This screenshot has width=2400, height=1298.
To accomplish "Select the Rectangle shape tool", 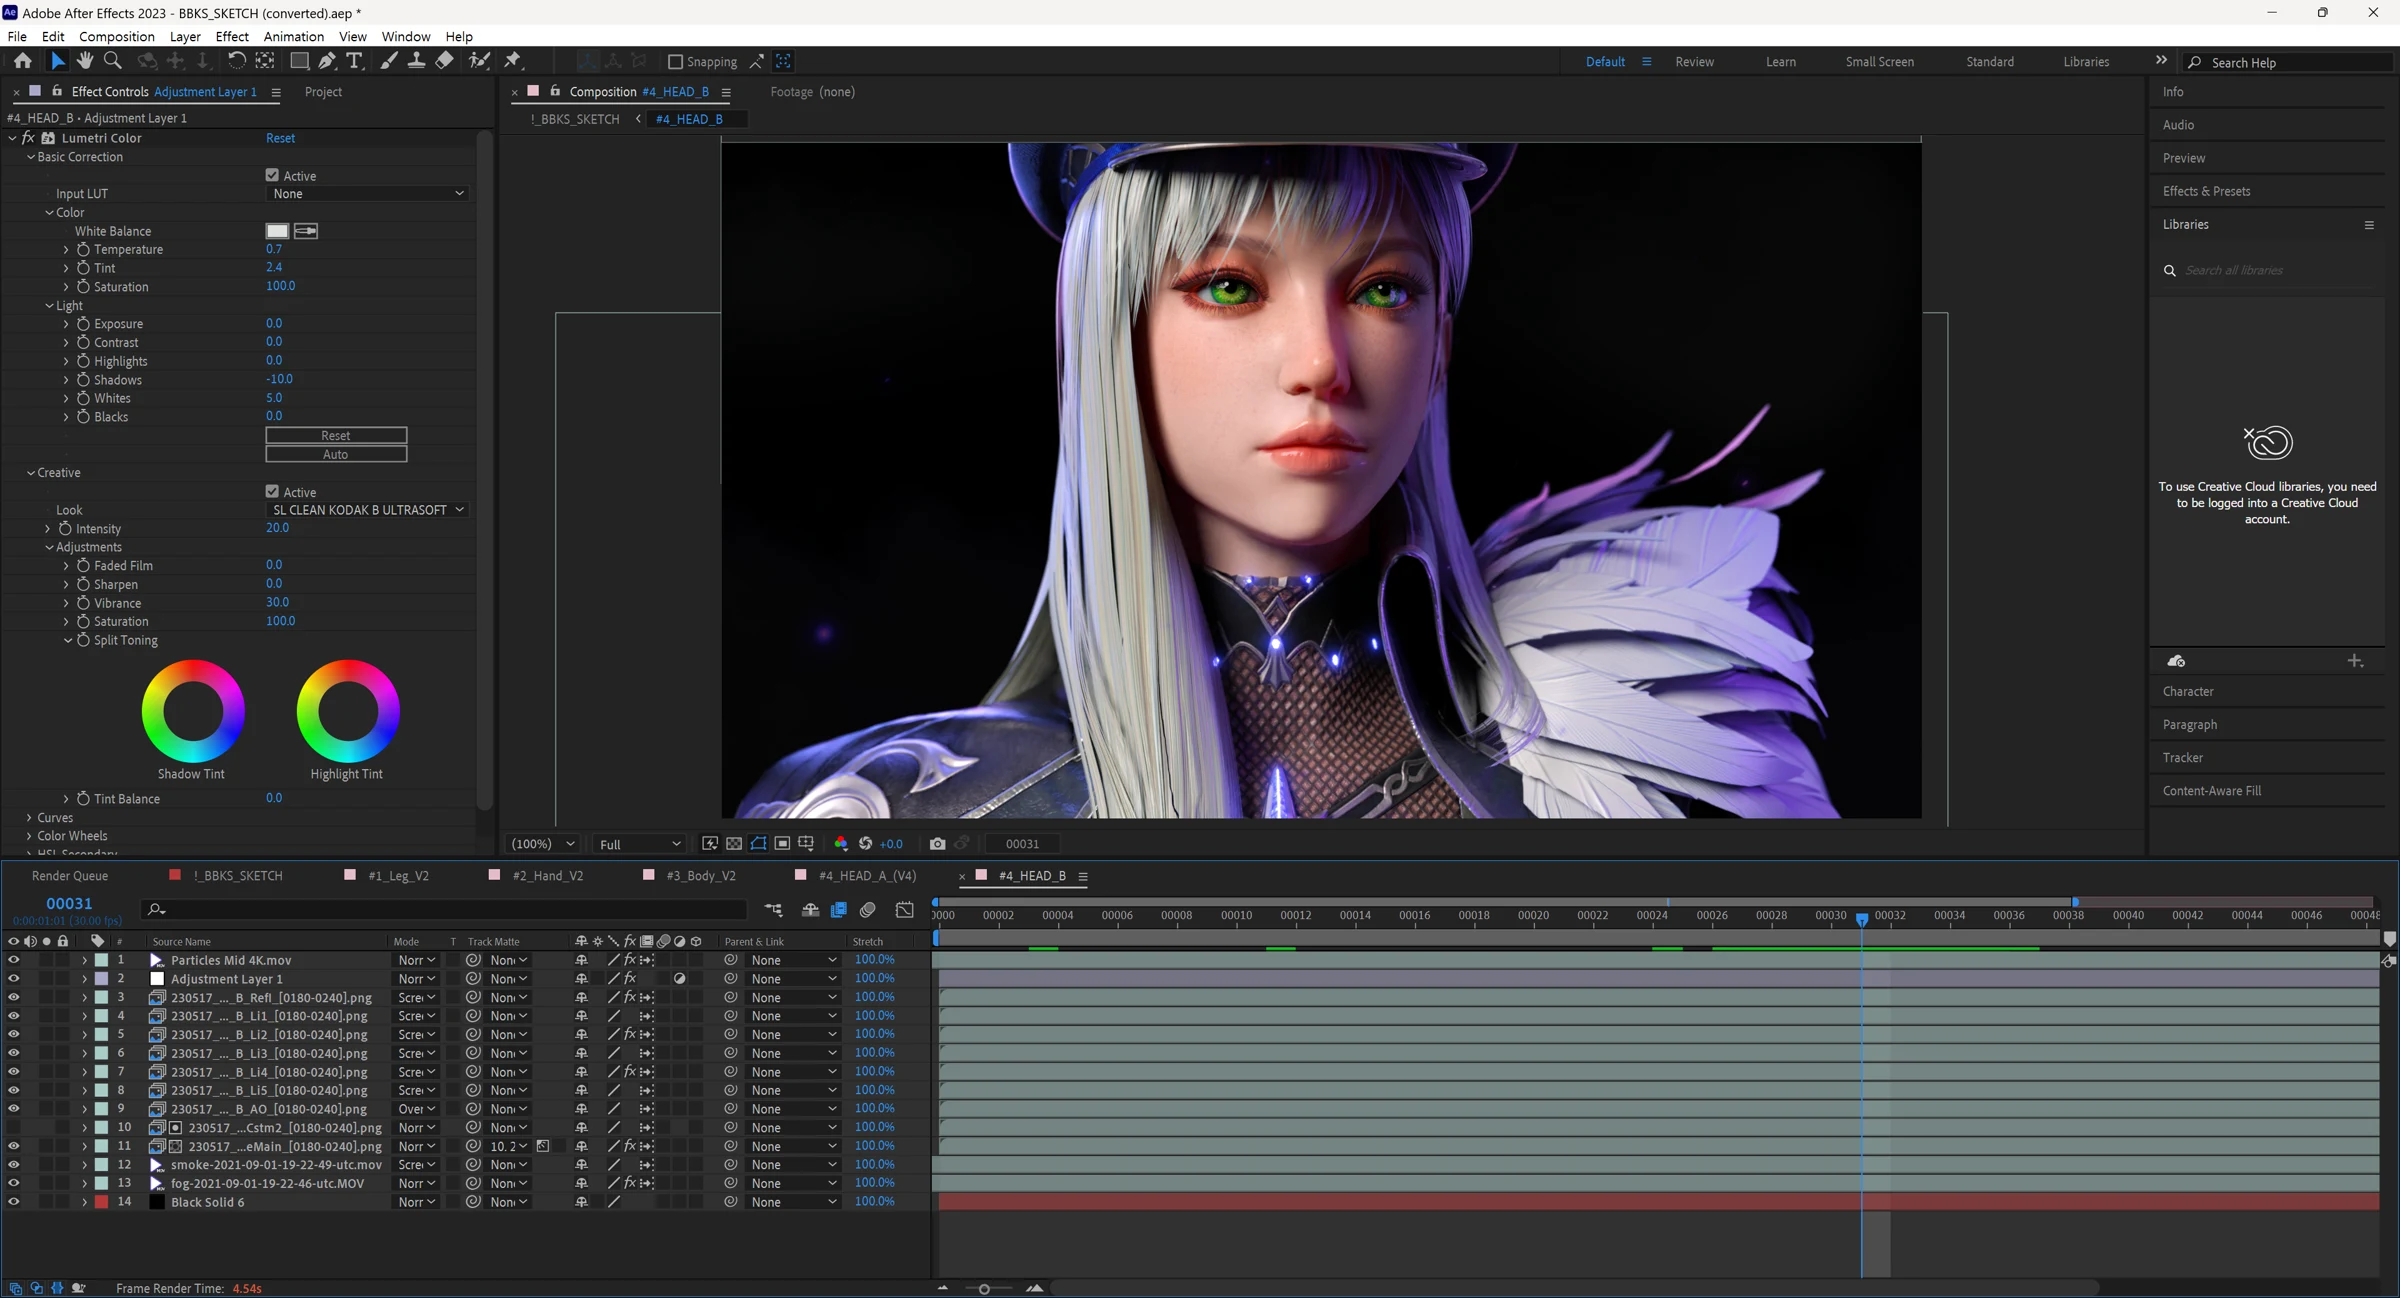I will coord(298,61).
